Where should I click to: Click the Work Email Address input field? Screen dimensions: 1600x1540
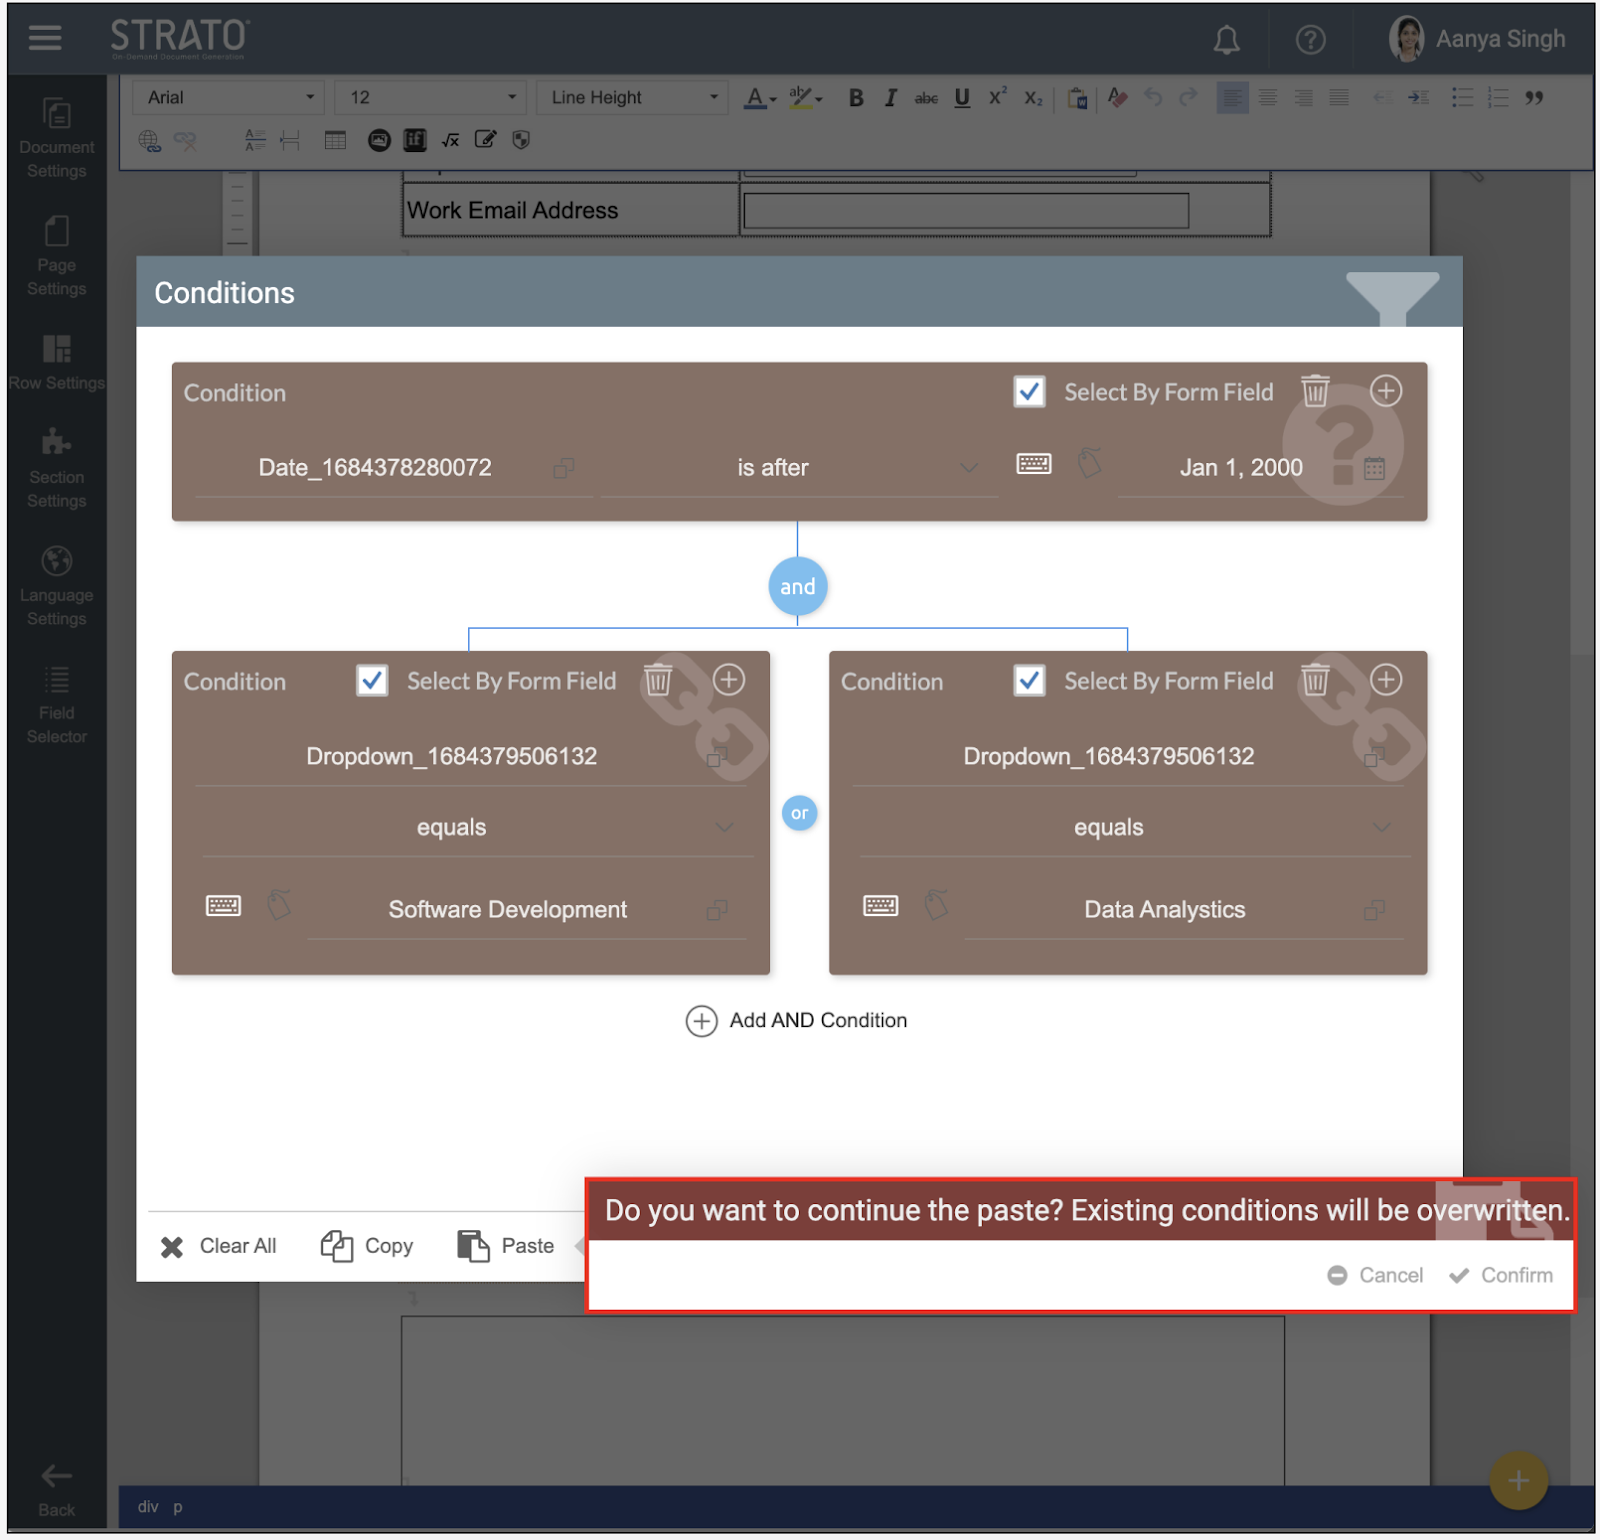966,211
